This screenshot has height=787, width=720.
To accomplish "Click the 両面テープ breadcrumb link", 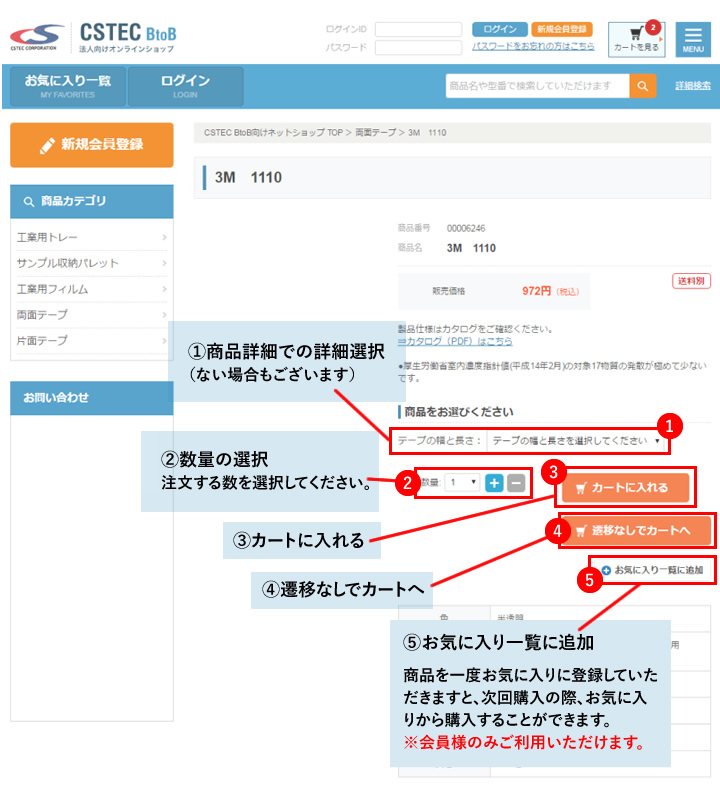I will click(376, 133).
